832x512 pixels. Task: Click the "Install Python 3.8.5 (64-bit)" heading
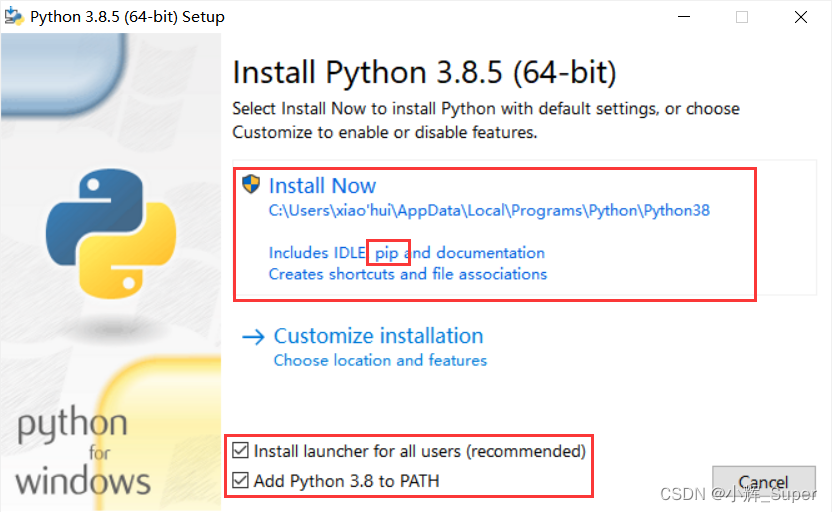(x=424, y=73)
